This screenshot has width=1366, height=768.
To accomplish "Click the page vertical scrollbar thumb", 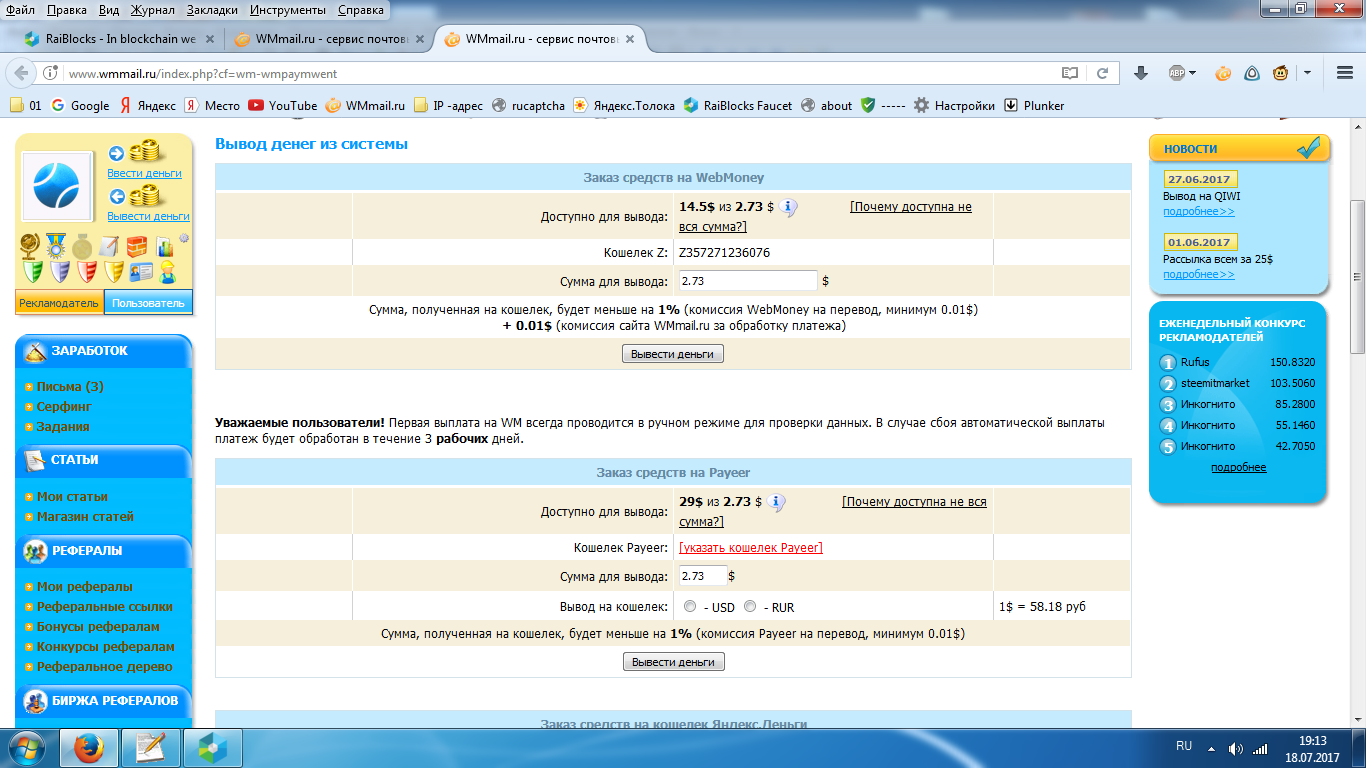I will (1357, 277).
